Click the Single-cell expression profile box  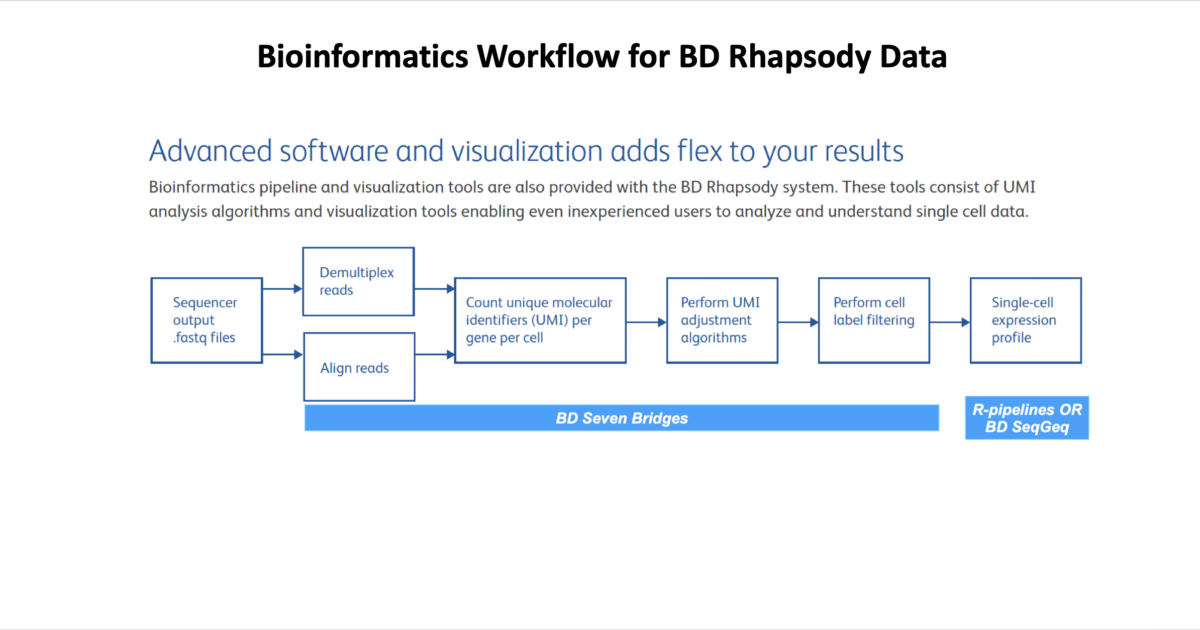(x=1025, y=320)
